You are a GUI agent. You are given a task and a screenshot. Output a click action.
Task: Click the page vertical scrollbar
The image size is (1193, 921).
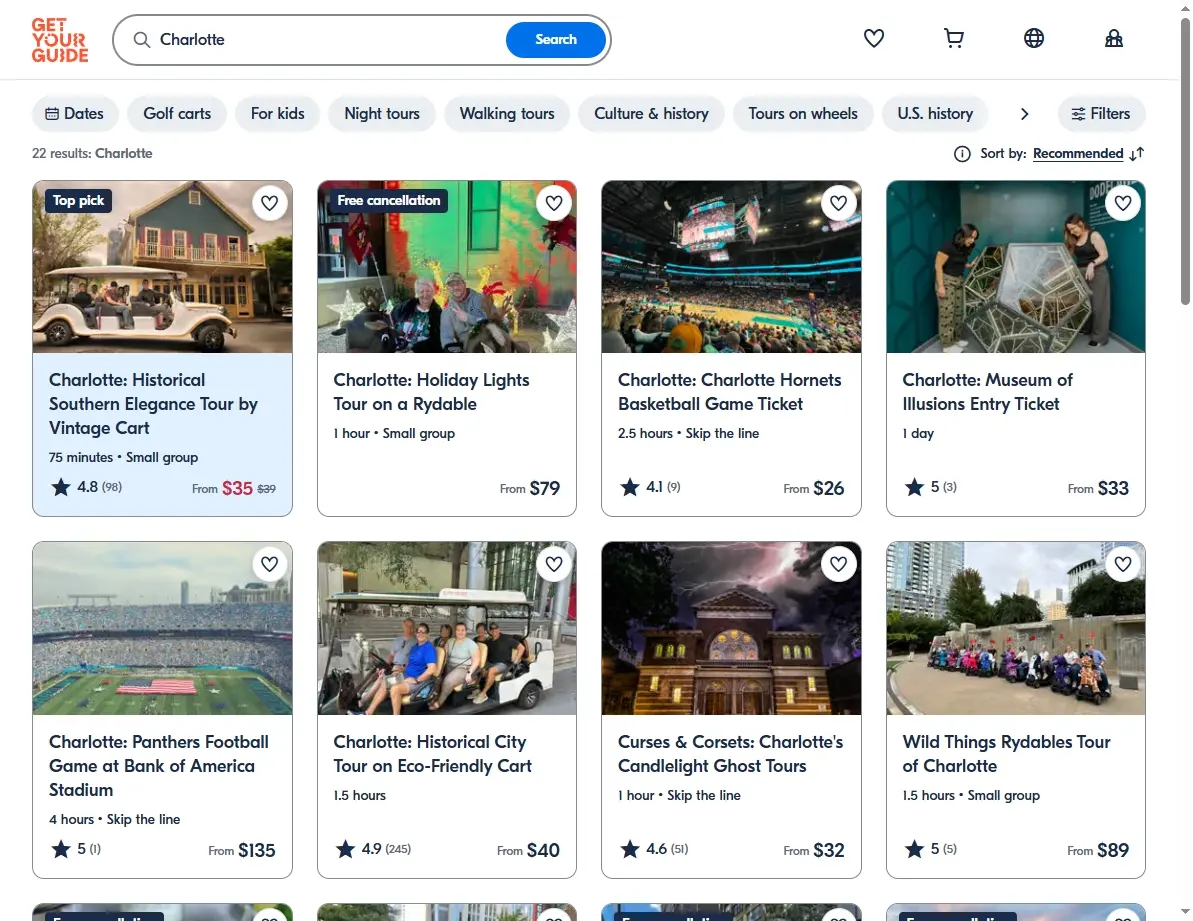tap(1185, 160)
